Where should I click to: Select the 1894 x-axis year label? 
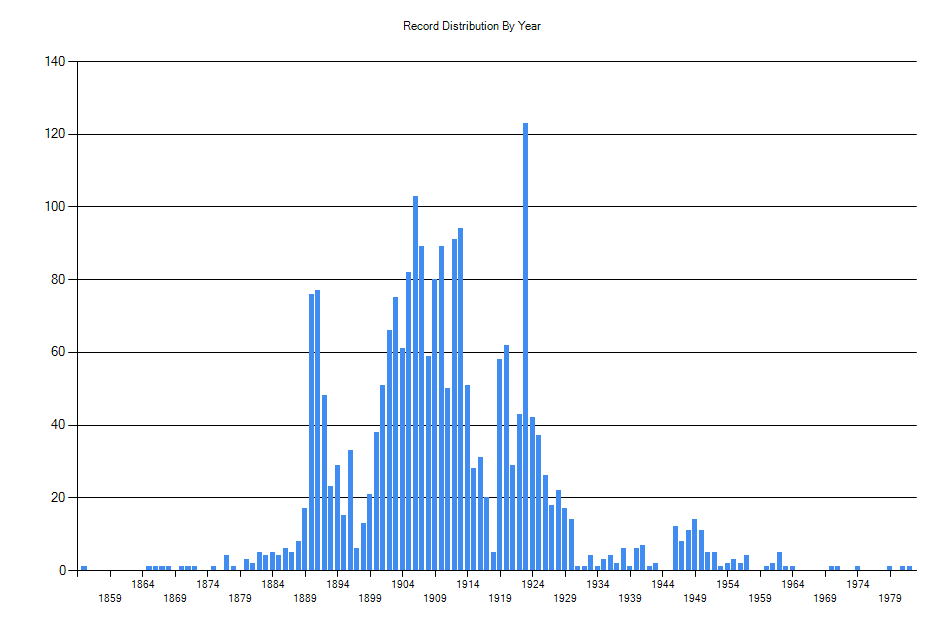(x=338, y=584)
